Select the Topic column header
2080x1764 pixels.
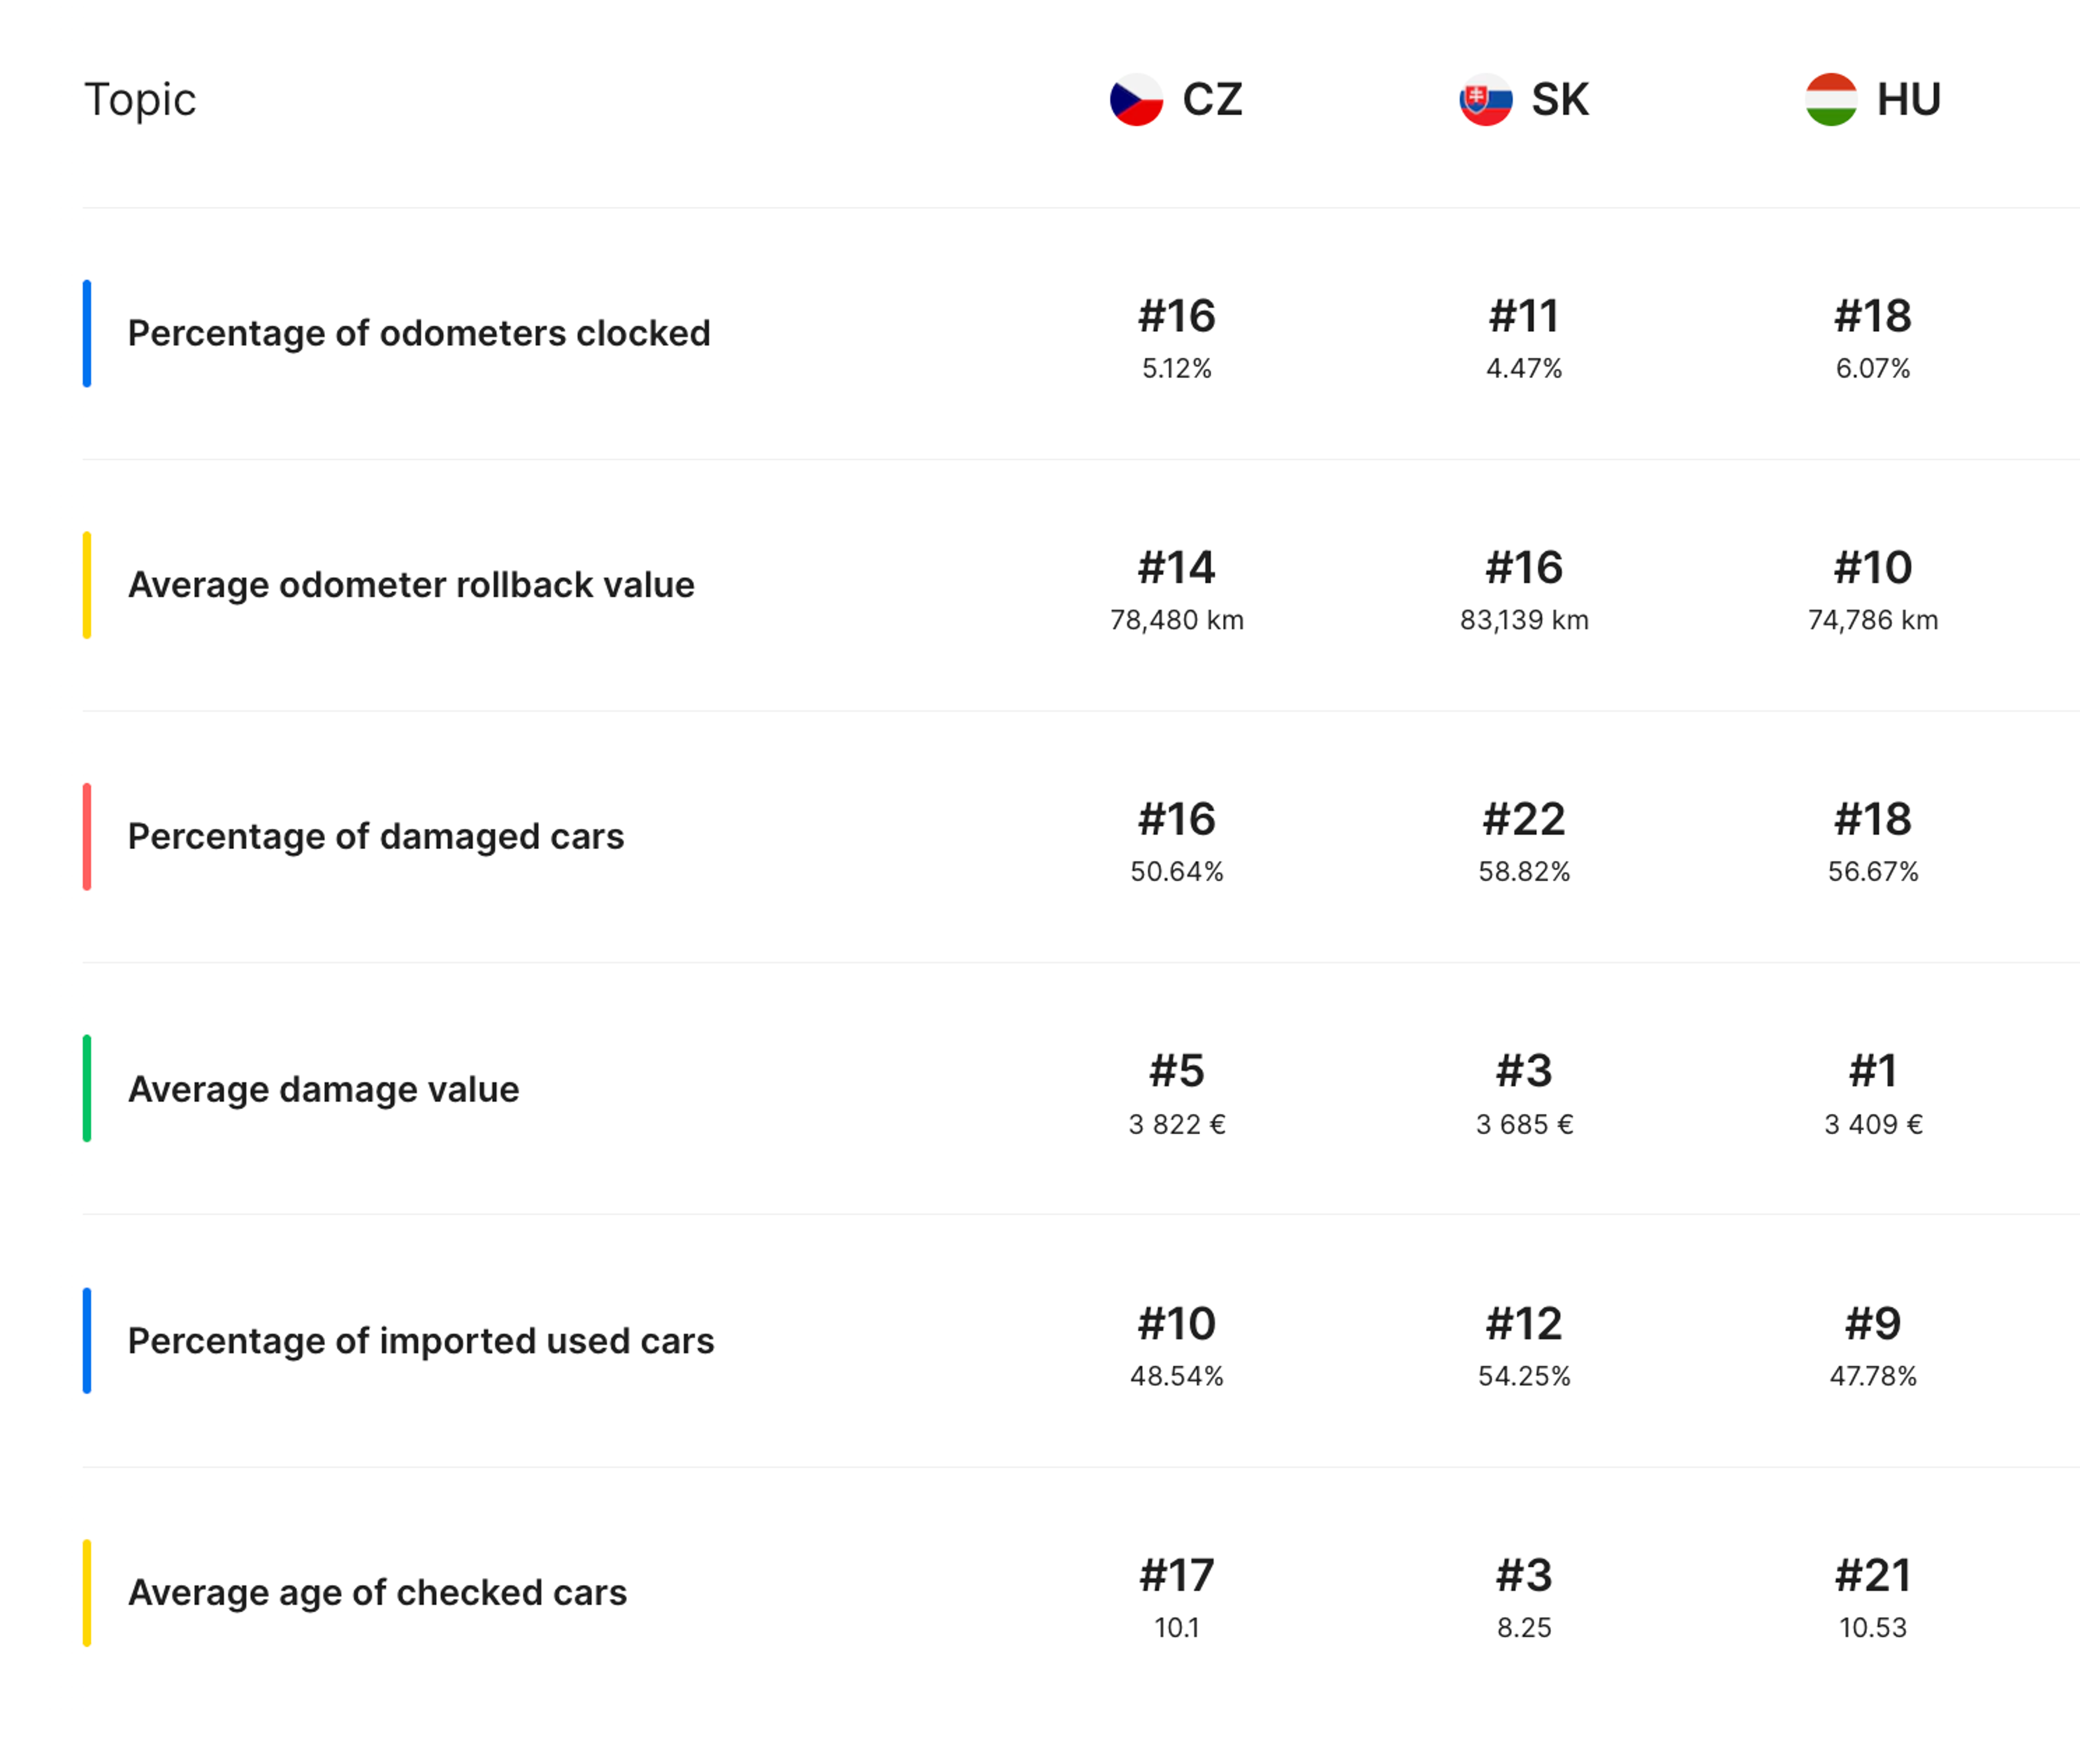tap(140, 100)
